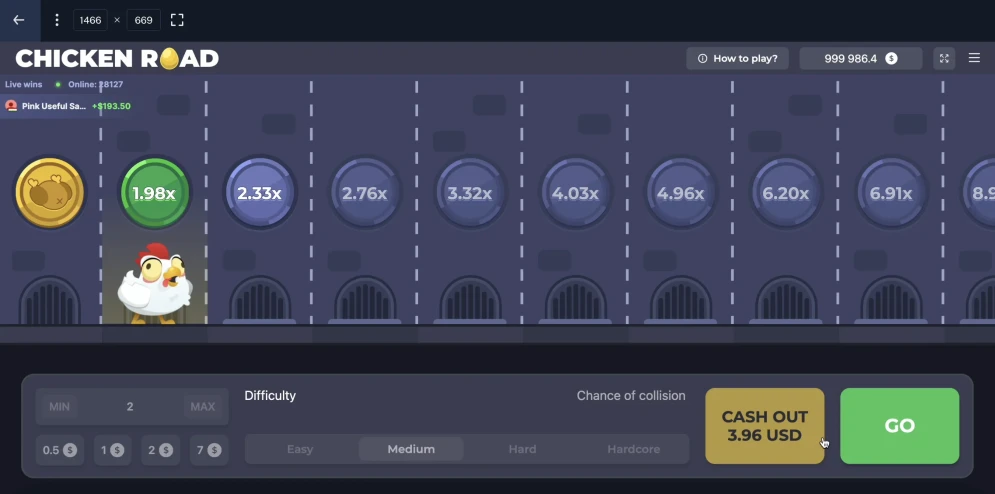Click the white chicken character

coord(153,283)
